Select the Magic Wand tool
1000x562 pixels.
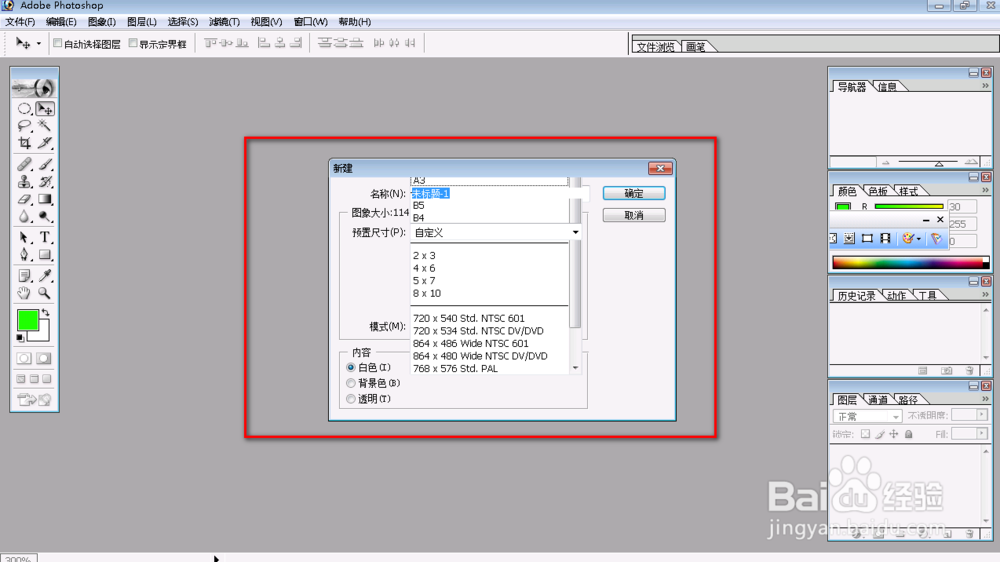point(45,126)
